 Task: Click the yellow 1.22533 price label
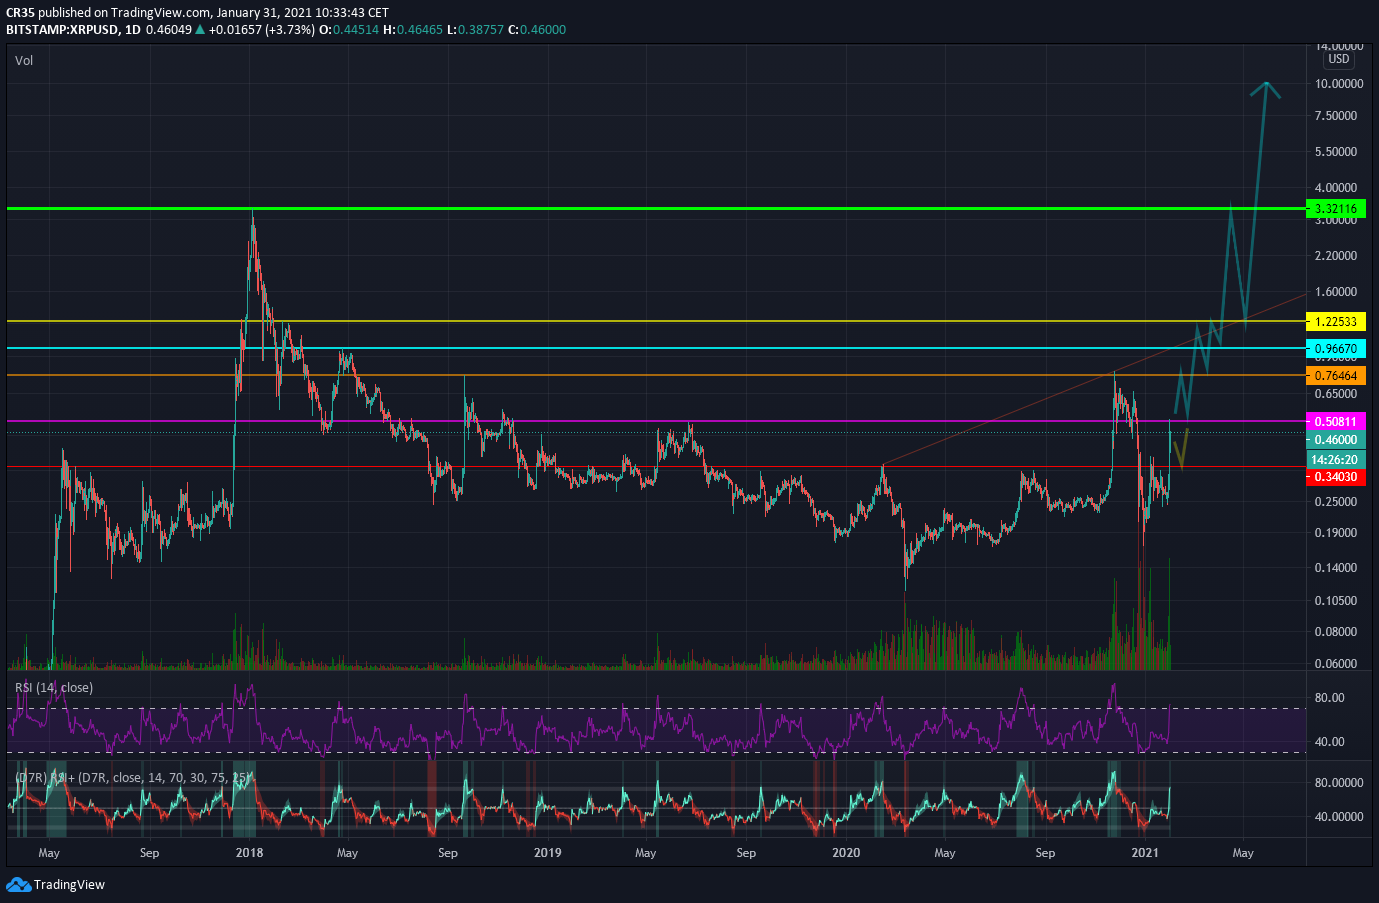(x=1336, y=322)
